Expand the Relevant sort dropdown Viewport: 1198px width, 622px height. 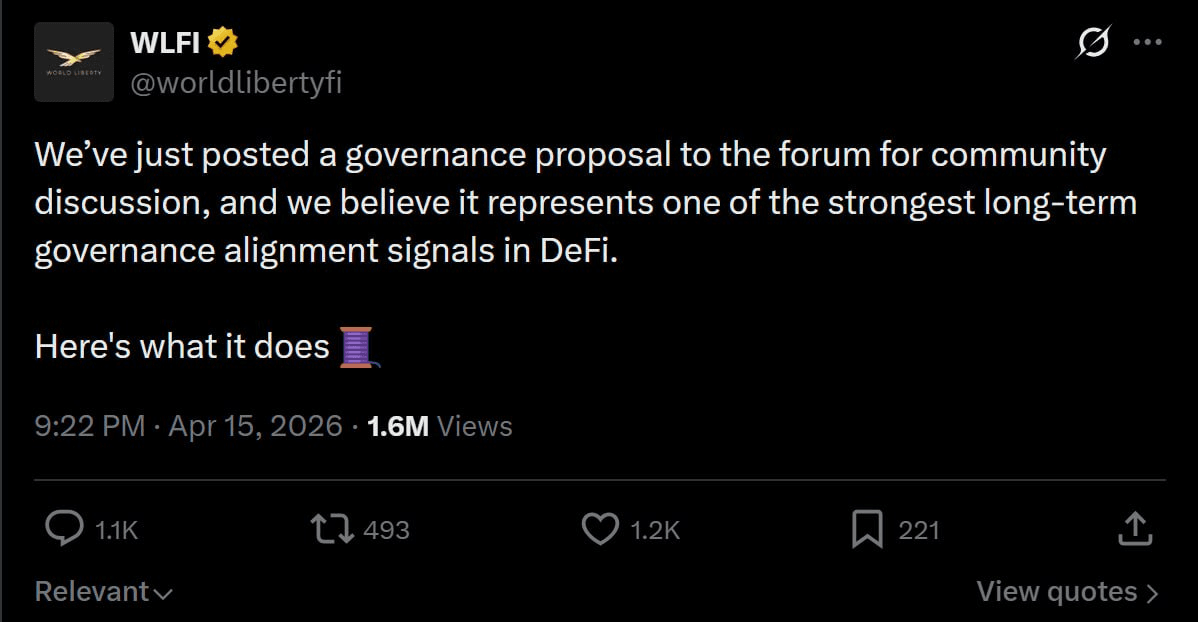point(104,592)
